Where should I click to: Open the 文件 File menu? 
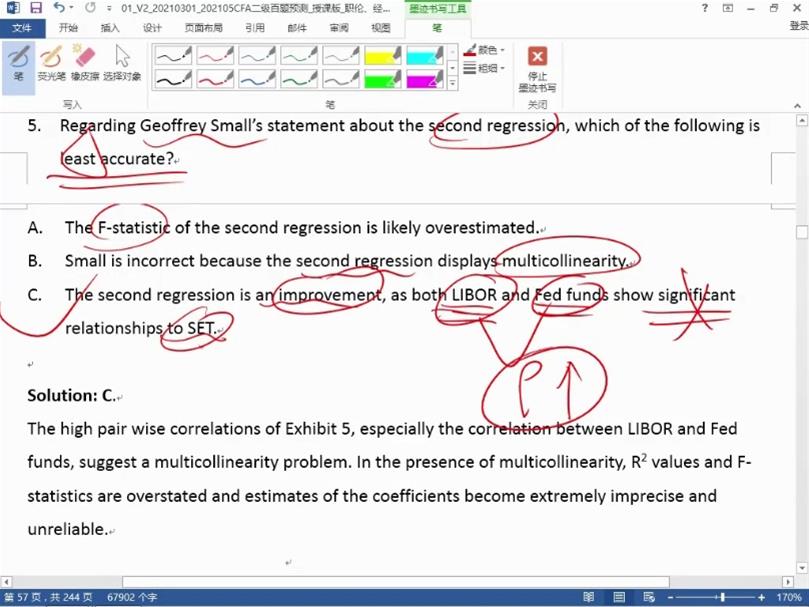[x=22, y=28]
